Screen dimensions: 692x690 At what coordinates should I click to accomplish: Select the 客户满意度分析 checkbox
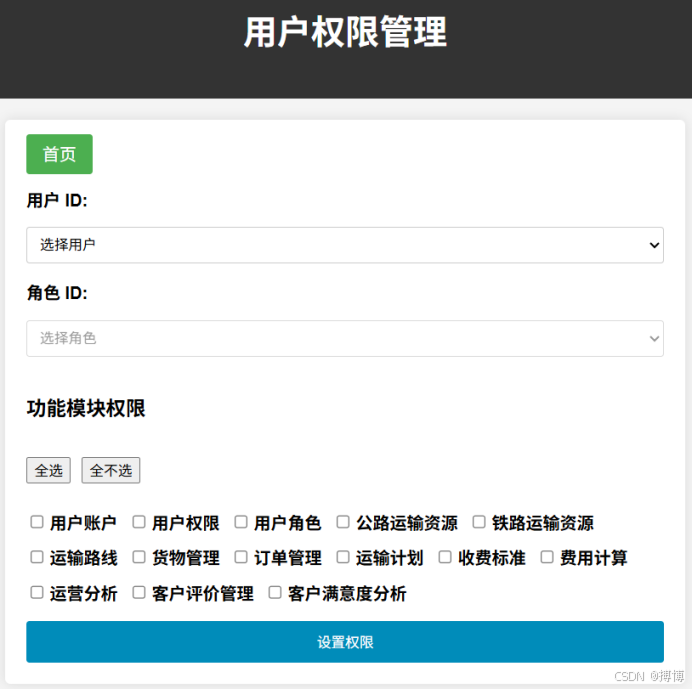275,592
